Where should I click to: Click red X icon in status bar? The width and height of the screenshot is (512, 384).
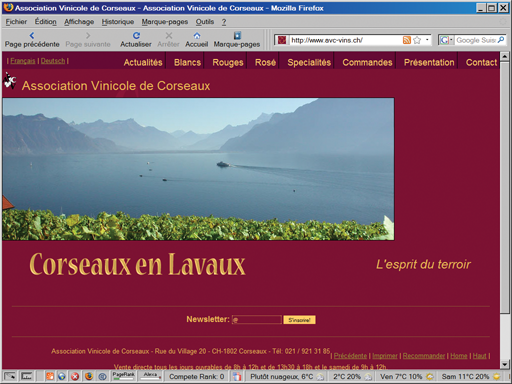pyautogui.click(x=75, y=377)
